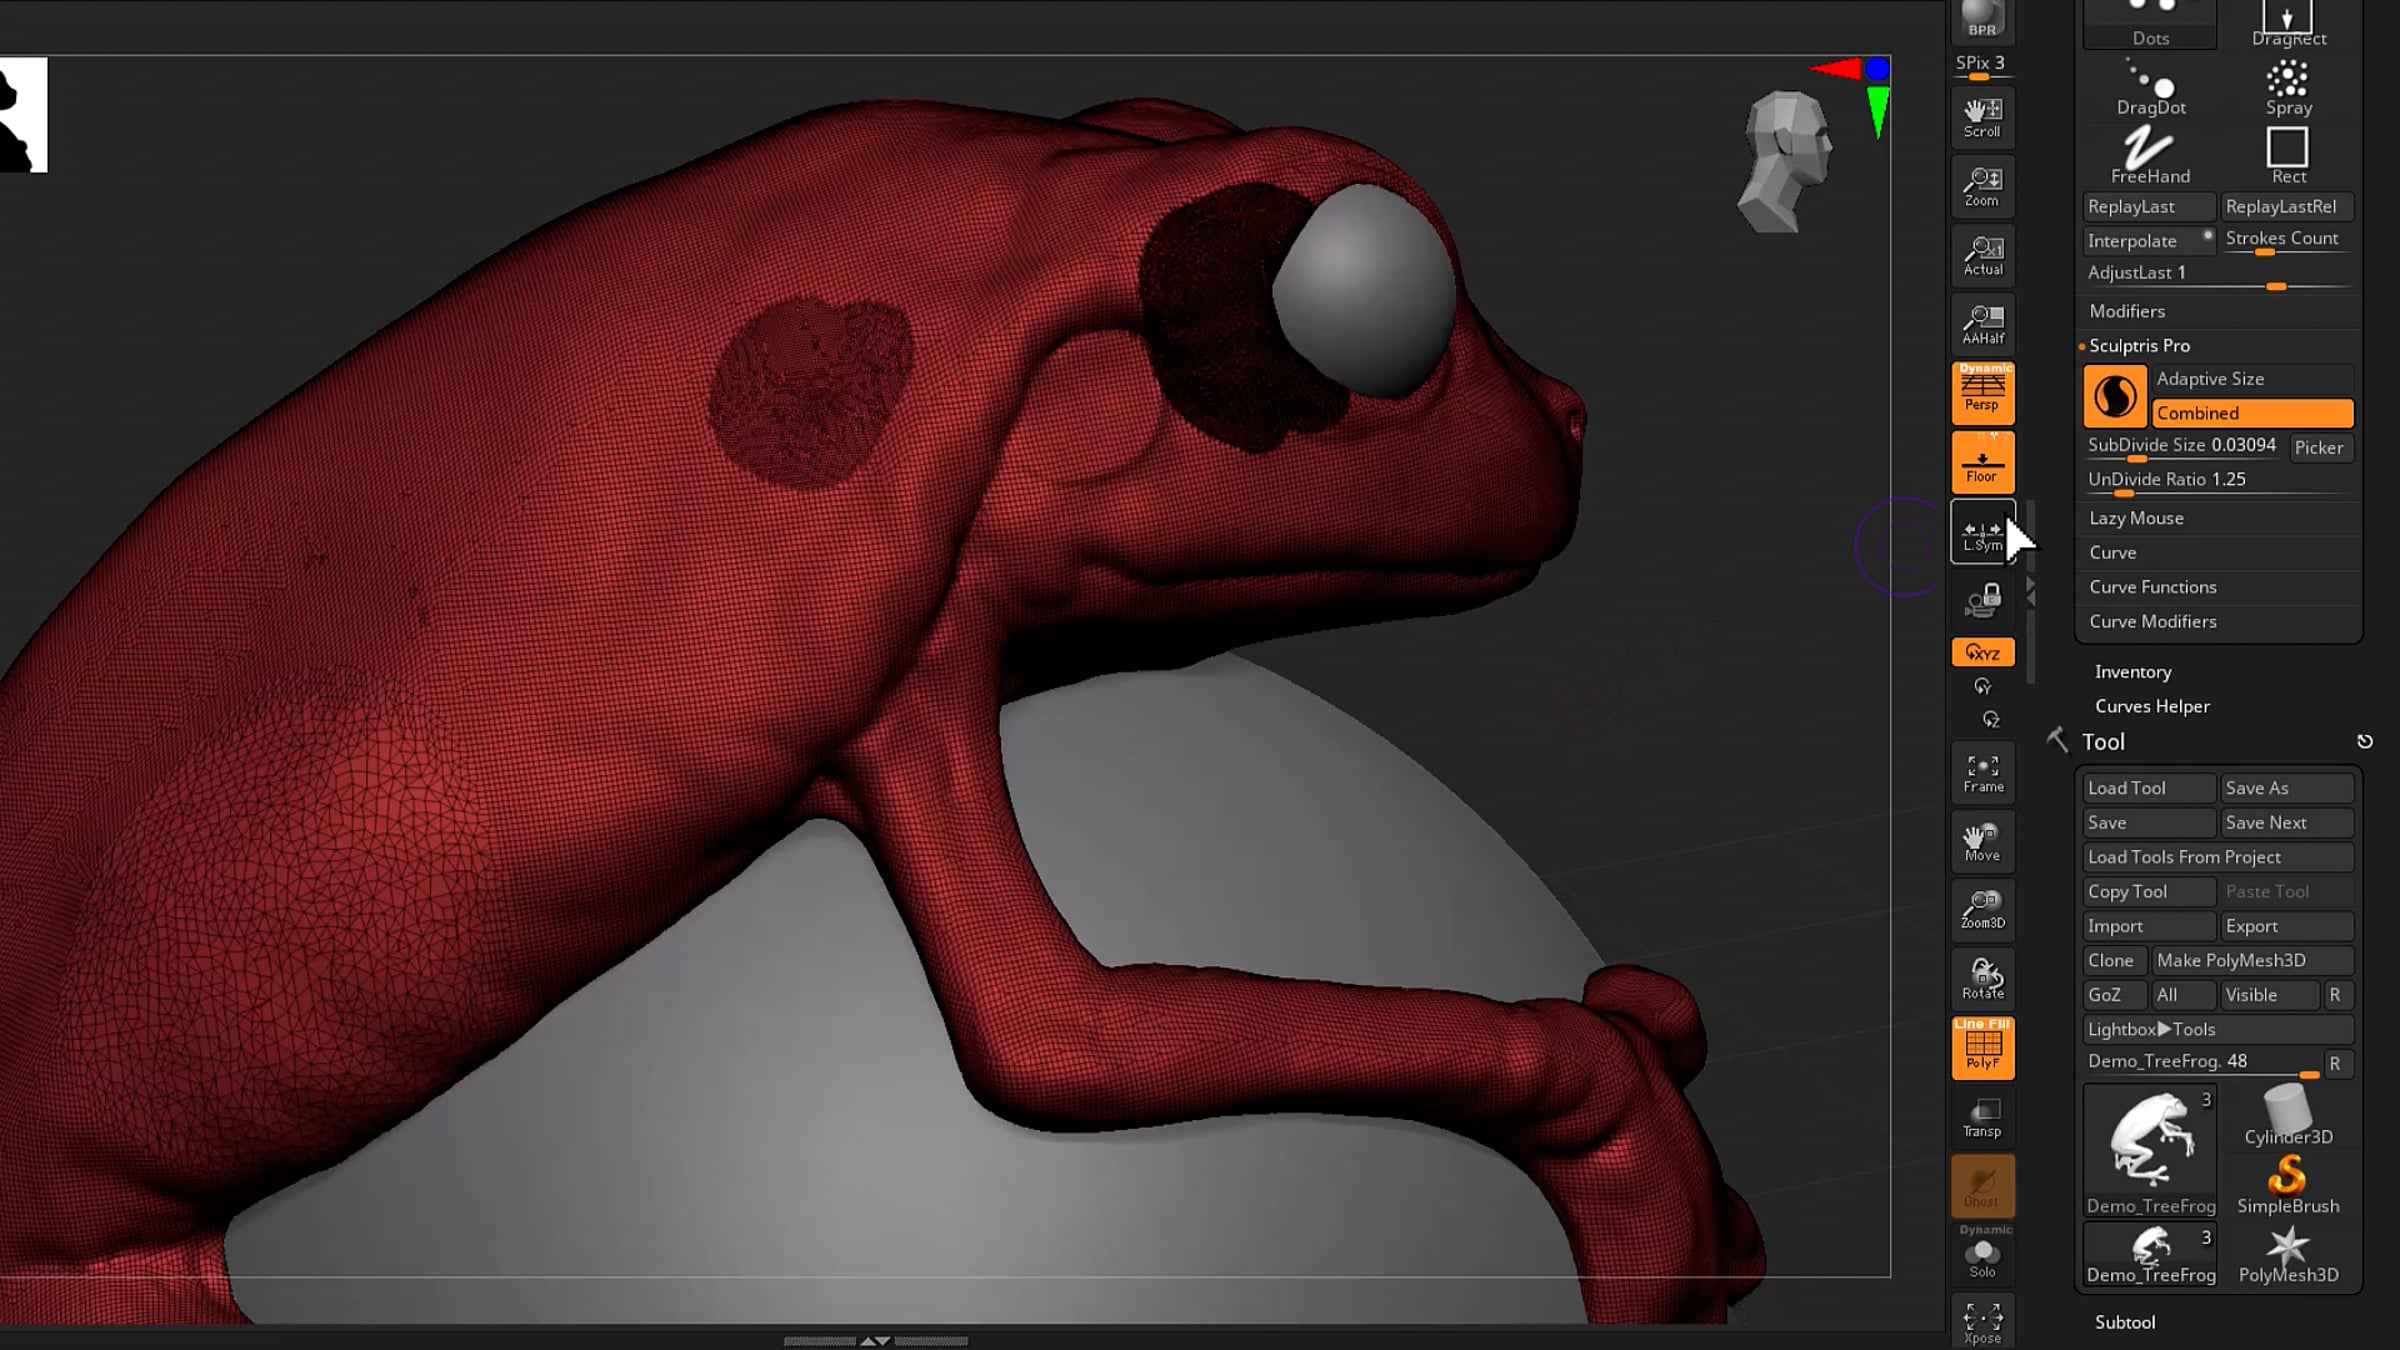Click the Zoom document icon
The width and height of the screenshot is (2400, 1350).
1982,186
